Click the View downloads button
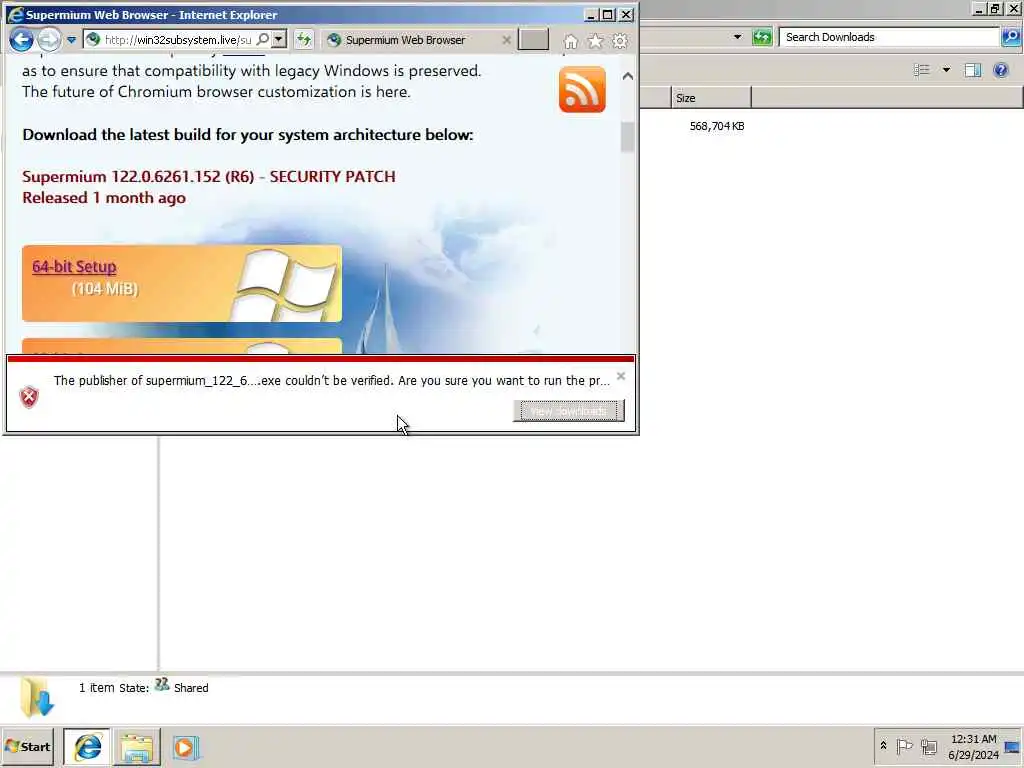 (569, 411)
